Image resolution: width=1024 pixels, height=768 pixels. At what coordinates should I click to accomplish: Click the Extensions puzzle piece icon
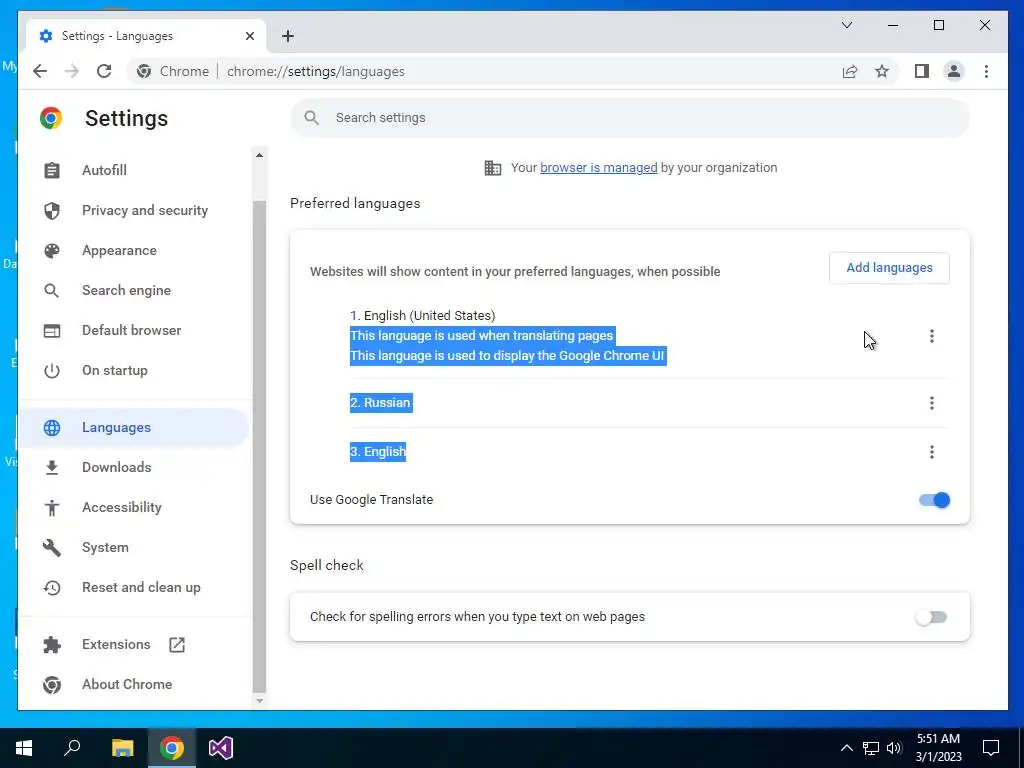pyautogui.click(x=52, y=645)
